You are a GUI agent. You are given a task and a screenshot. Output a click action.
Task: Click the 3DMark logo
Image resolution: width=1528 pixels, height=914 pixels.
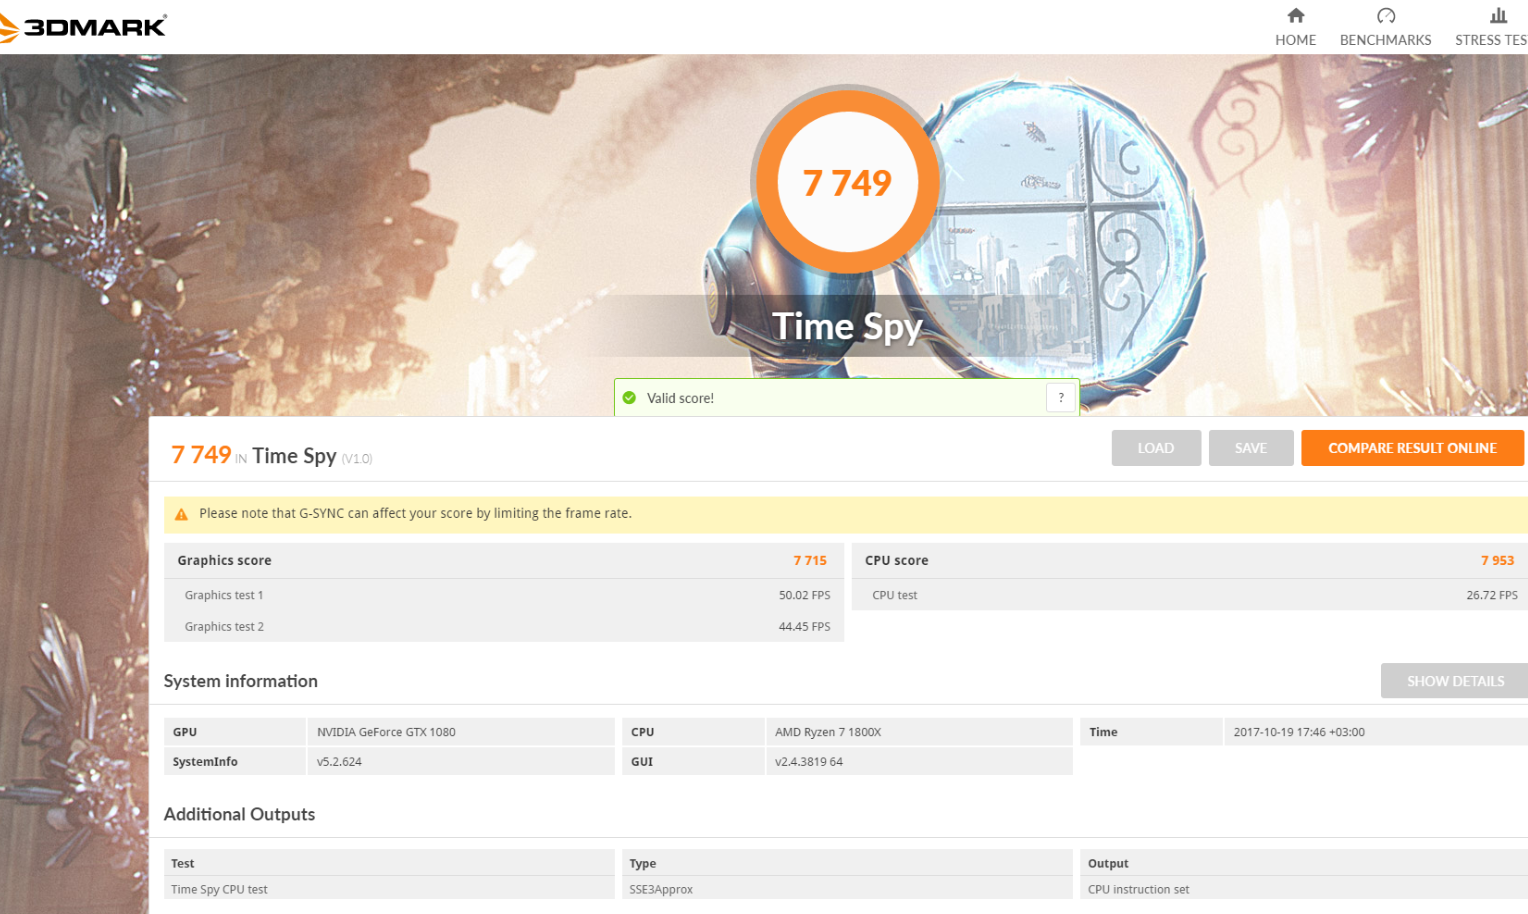pyautogui.click(x=83, y=27)
